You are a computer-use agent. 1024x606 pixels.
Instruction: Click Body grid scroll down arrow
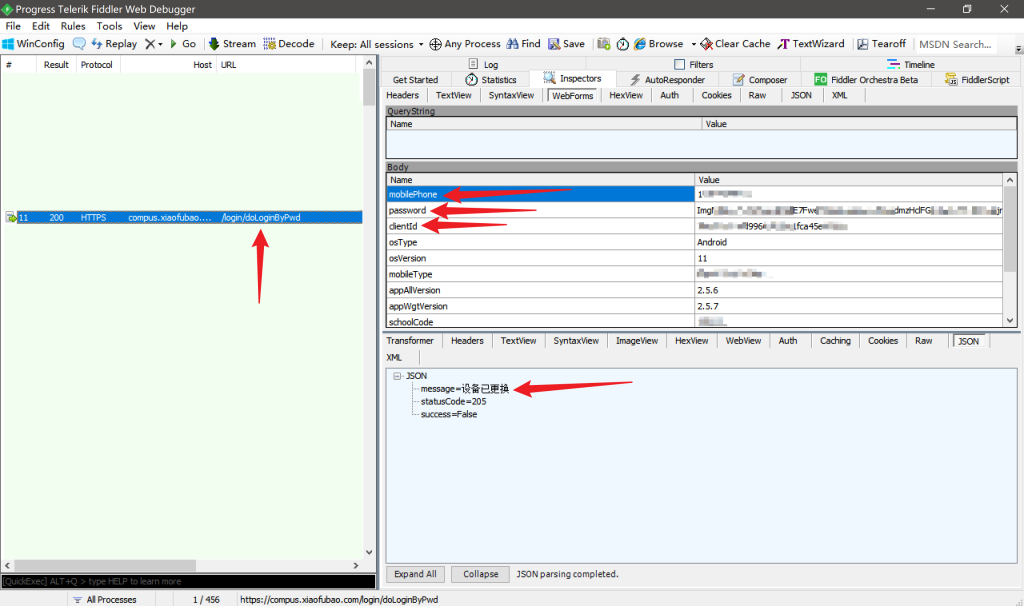click(x=1010, y=321)
